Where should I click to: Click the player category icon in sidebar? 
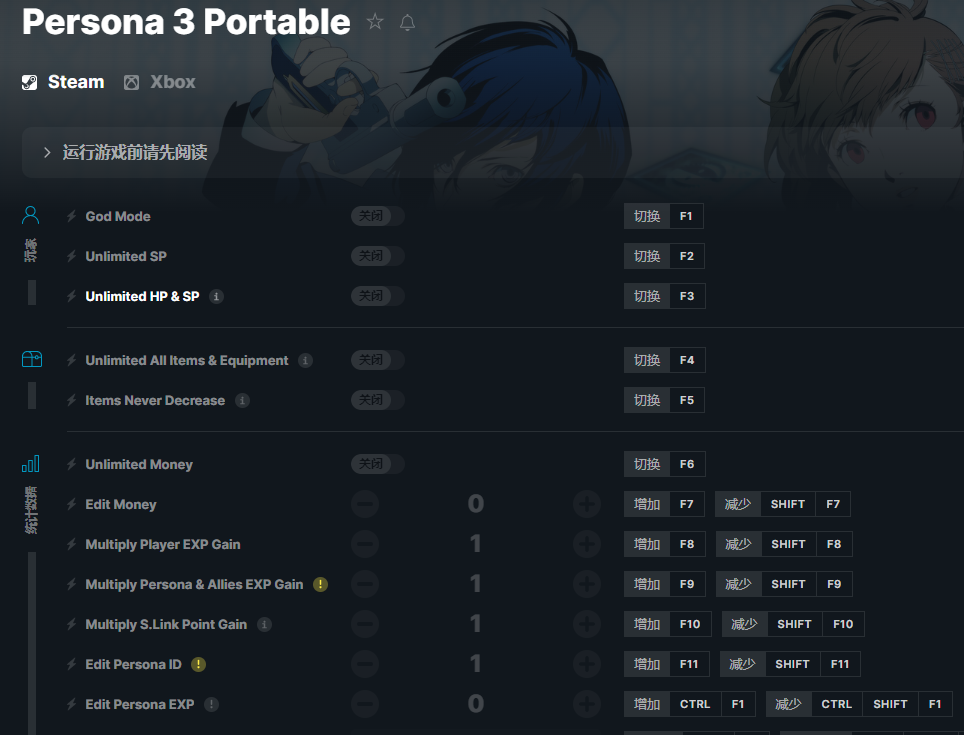pyautogui.click(x=31, y=215)
